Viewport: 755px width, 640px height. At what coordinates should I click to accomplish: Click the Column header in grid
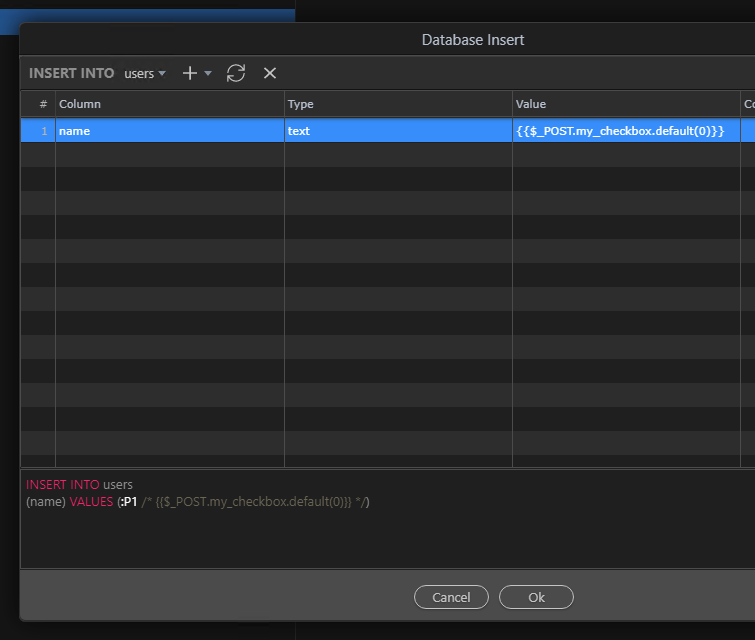pyautogui.click(x=168, y=104)
